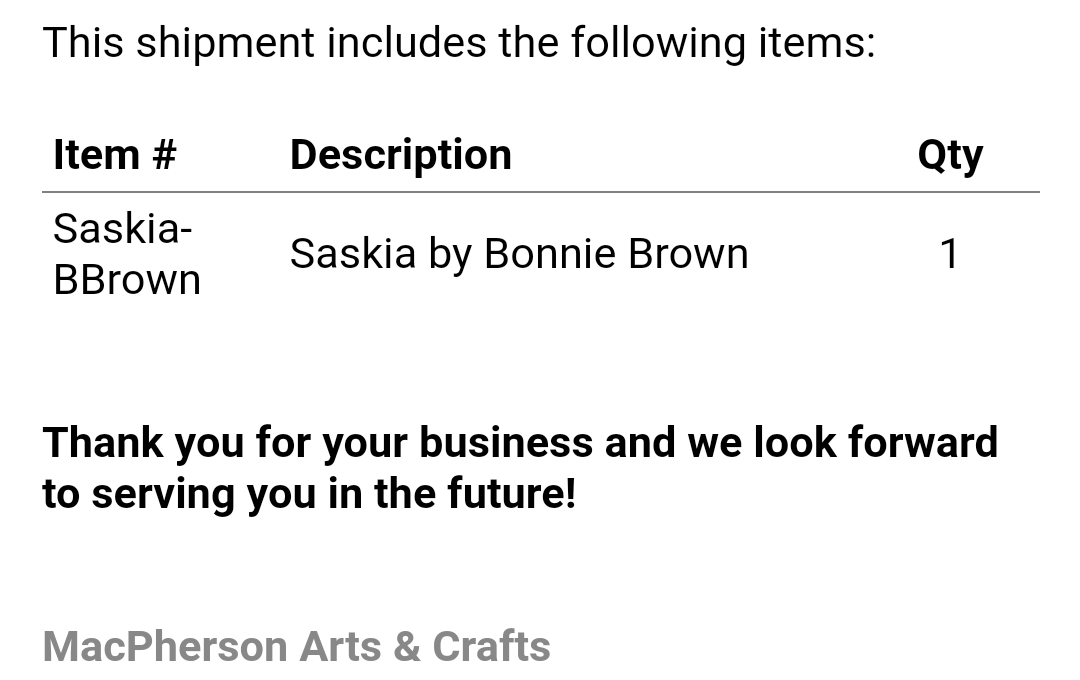Click the "This shipment includes the following items" line
Viewport: 1080px width, 680px height.
coord(459,43)
